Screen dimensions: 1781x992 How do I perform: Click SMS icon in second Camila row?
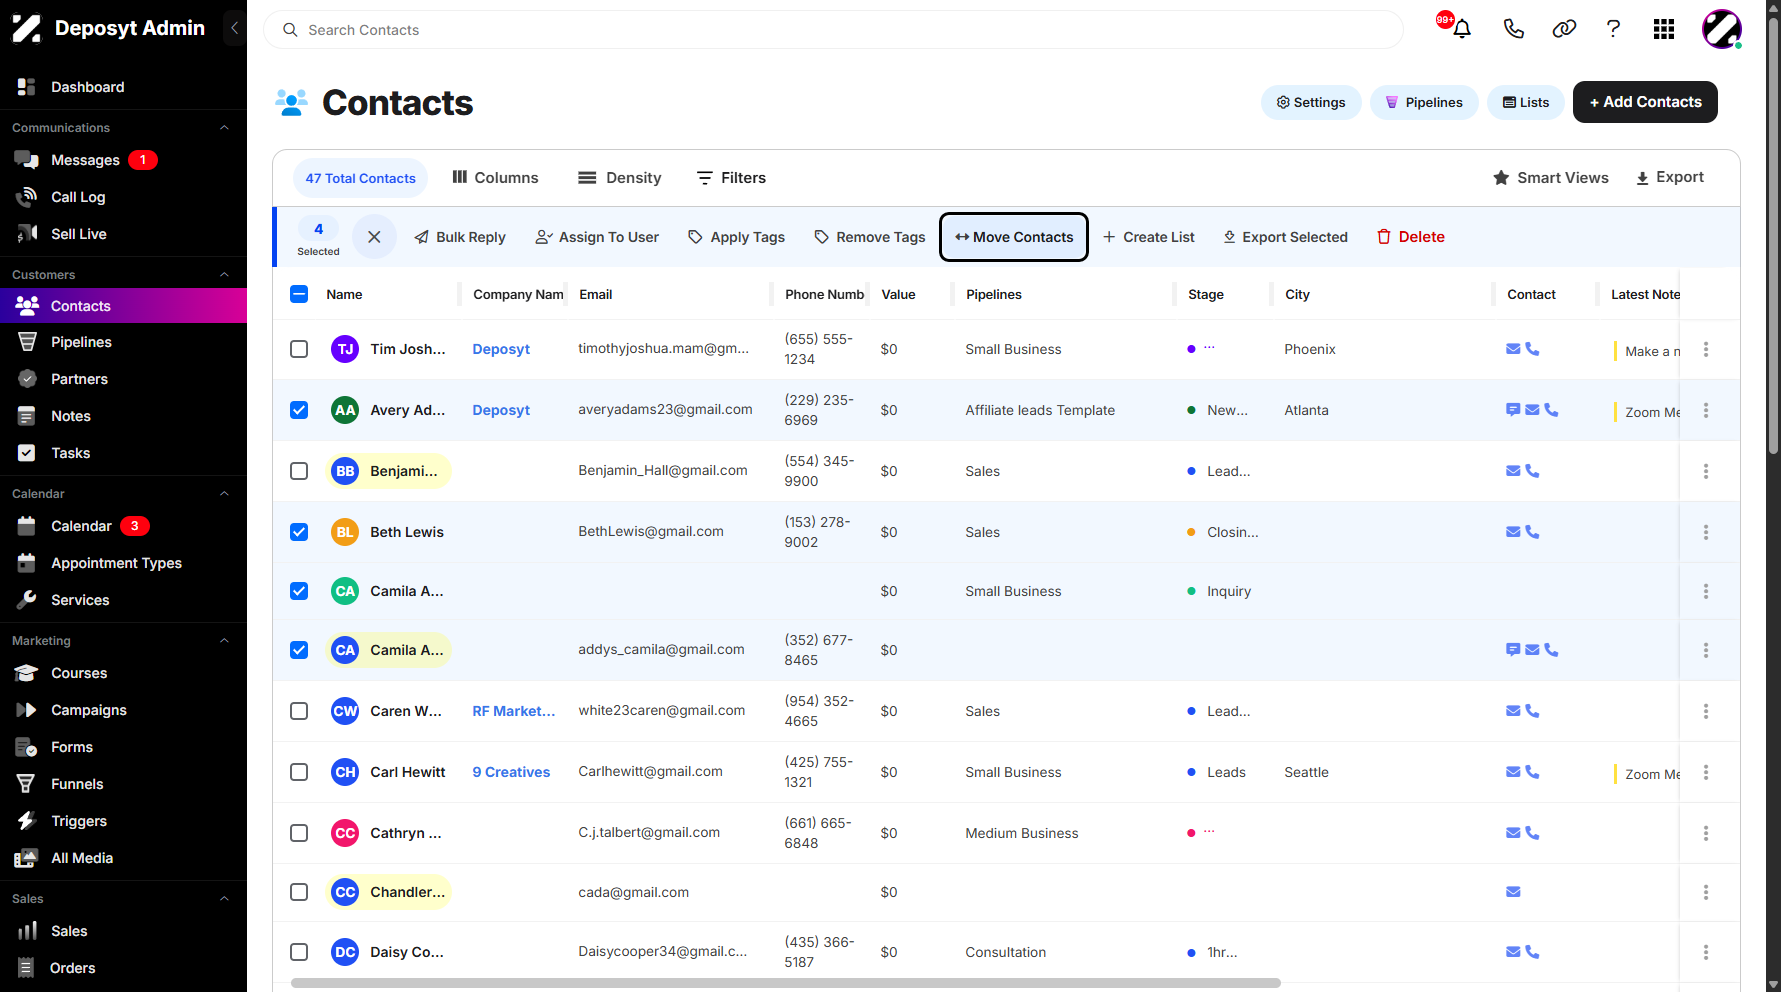point(1513,650)
